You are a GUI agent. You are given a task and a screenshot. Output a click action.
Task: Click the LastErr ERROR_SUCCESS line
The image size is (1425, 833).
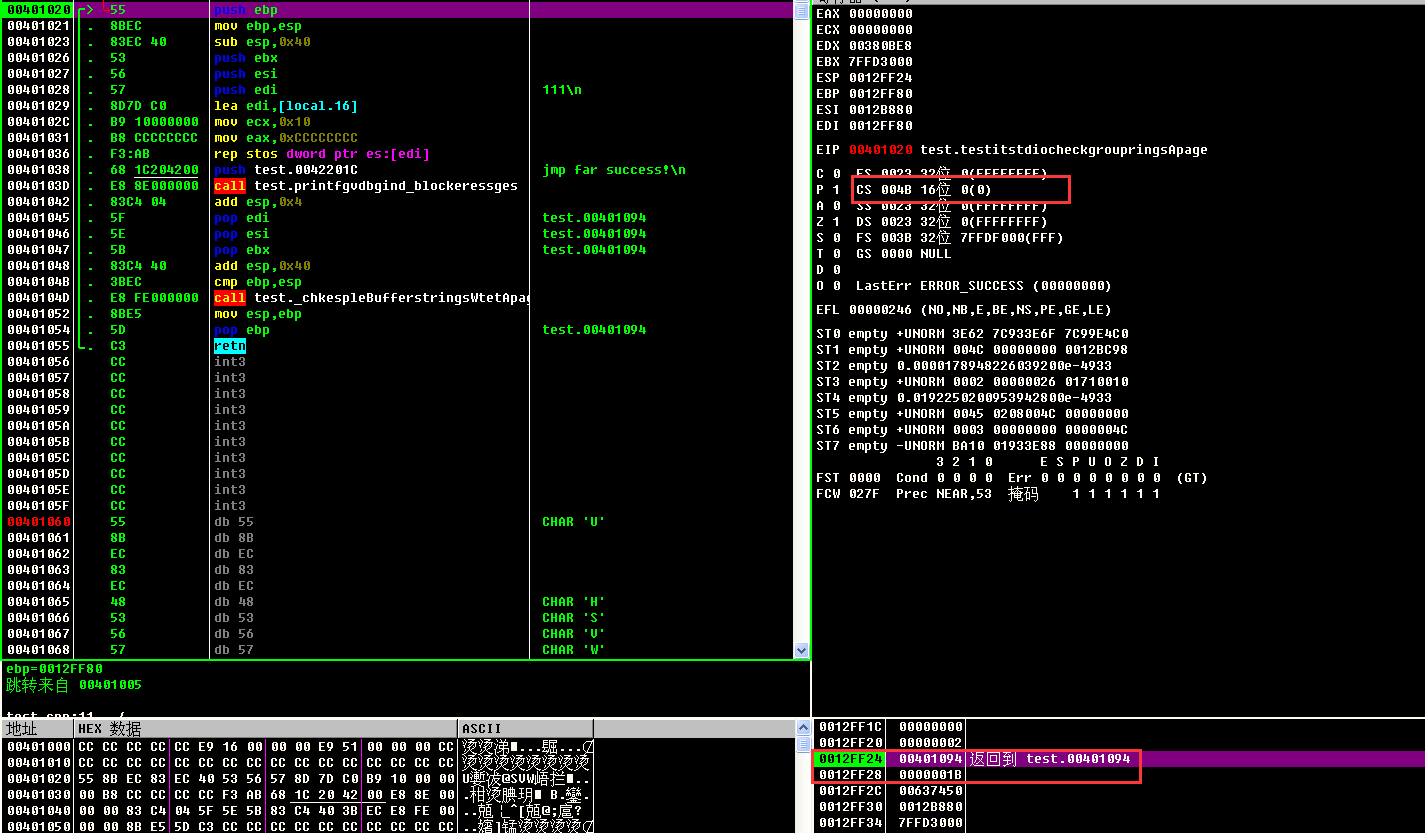click(x=984, y=286)
